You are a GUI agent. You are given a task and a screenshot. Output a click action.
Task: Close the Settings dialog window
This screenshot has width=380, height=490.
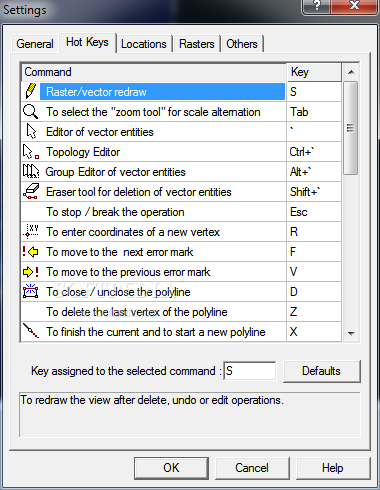pyautogui.click(x=354, y=6)
